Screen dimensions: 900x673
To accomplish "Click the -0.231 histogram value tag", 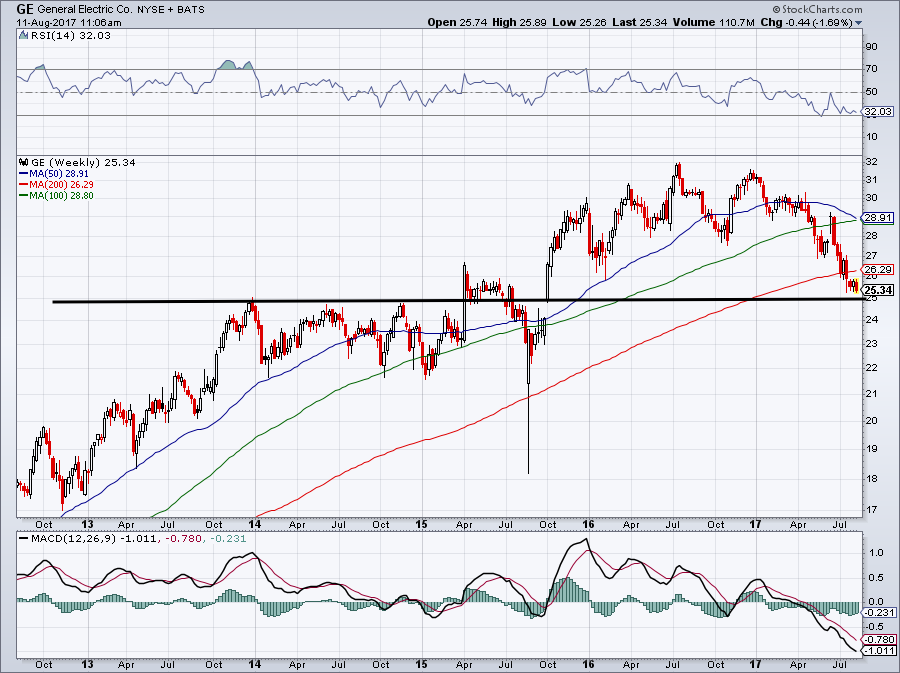I will [879, 613].
